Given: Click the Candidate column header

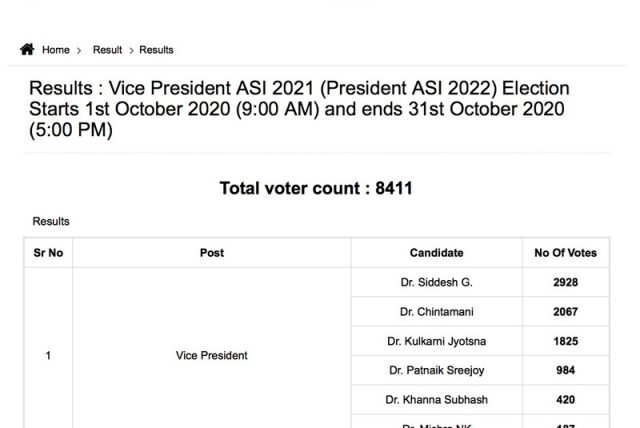Looking at the screenshot, I should tap(437, 253).
